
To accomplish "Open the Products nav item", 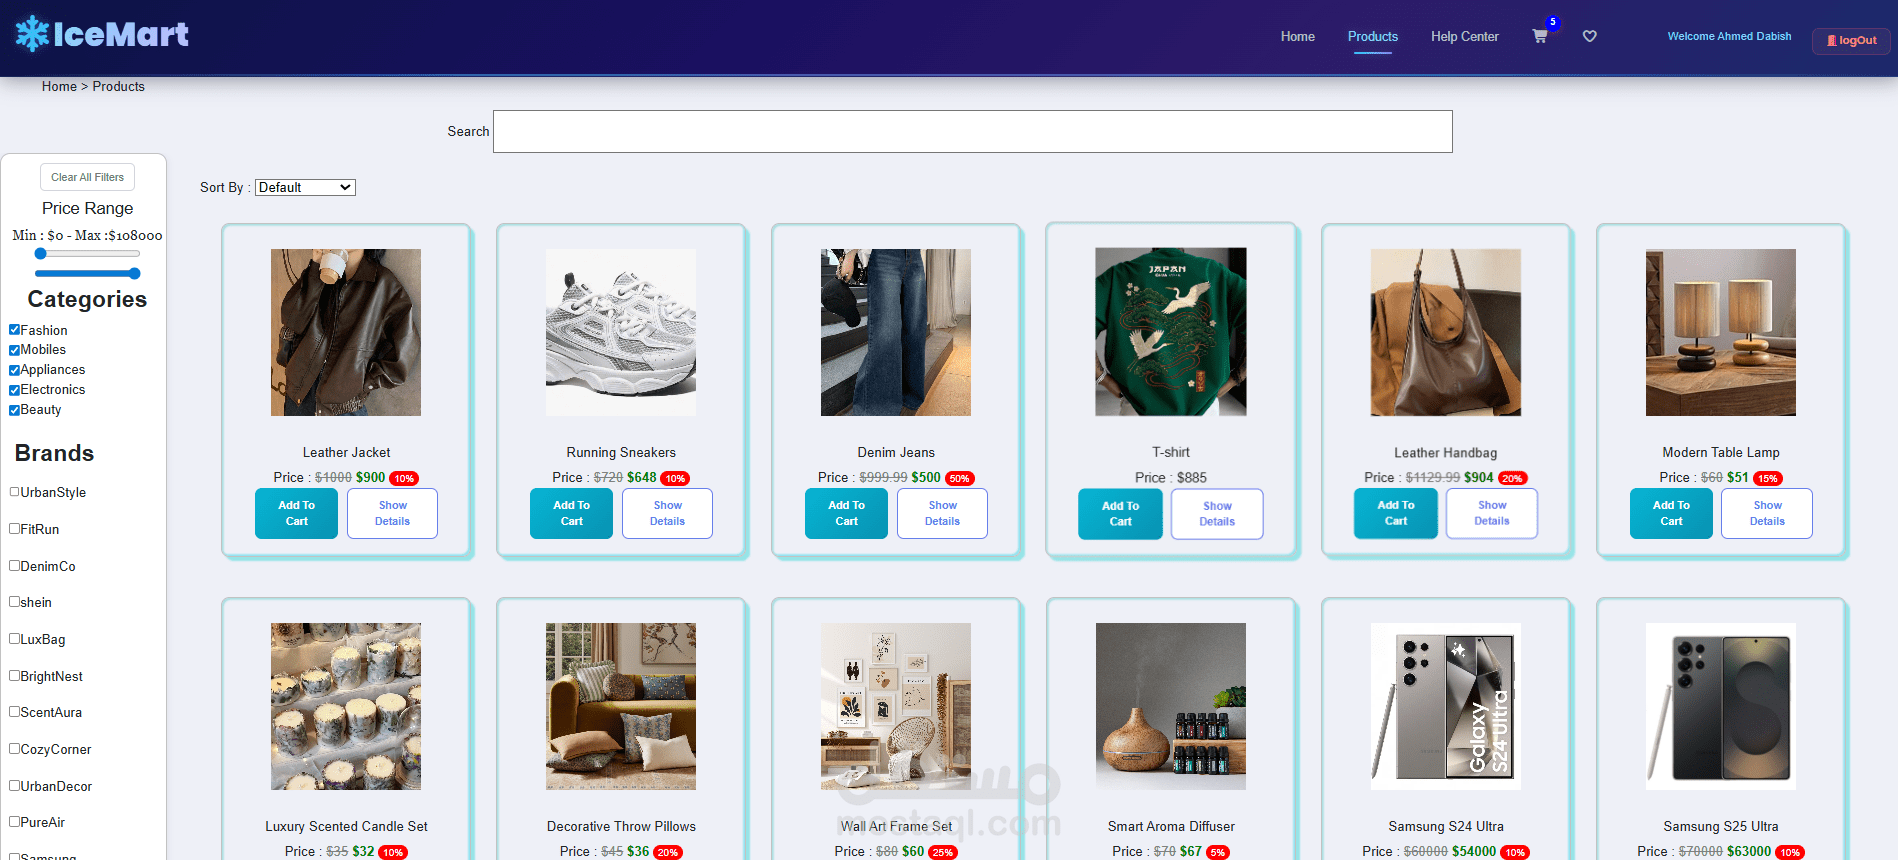I will coord(1372,36).
